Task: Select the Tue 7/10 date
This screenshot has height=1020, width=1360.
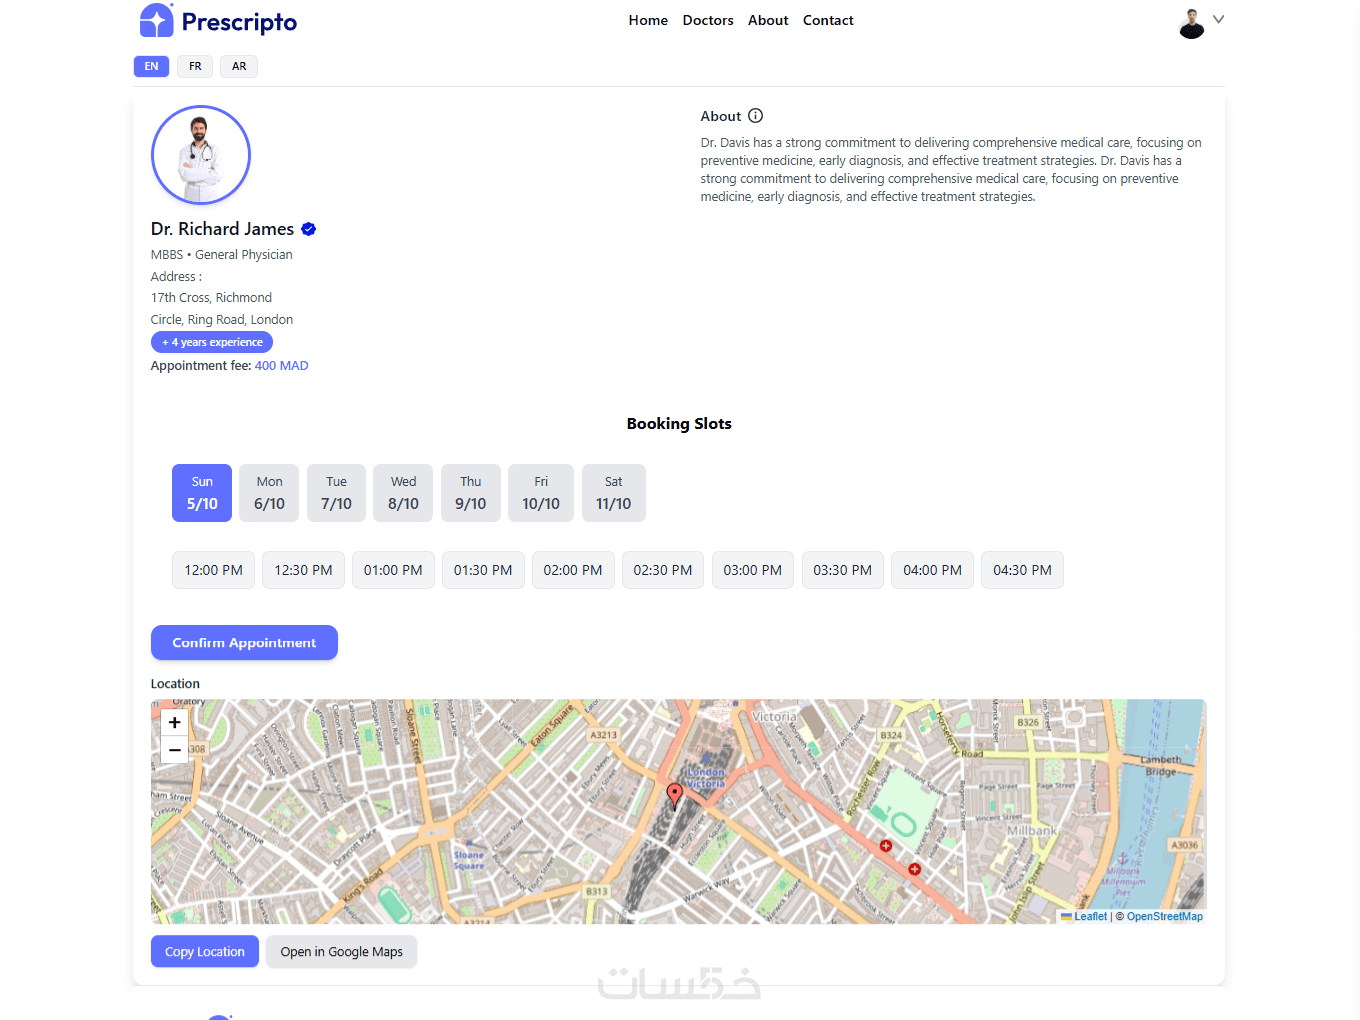Action: pos(336,493)
